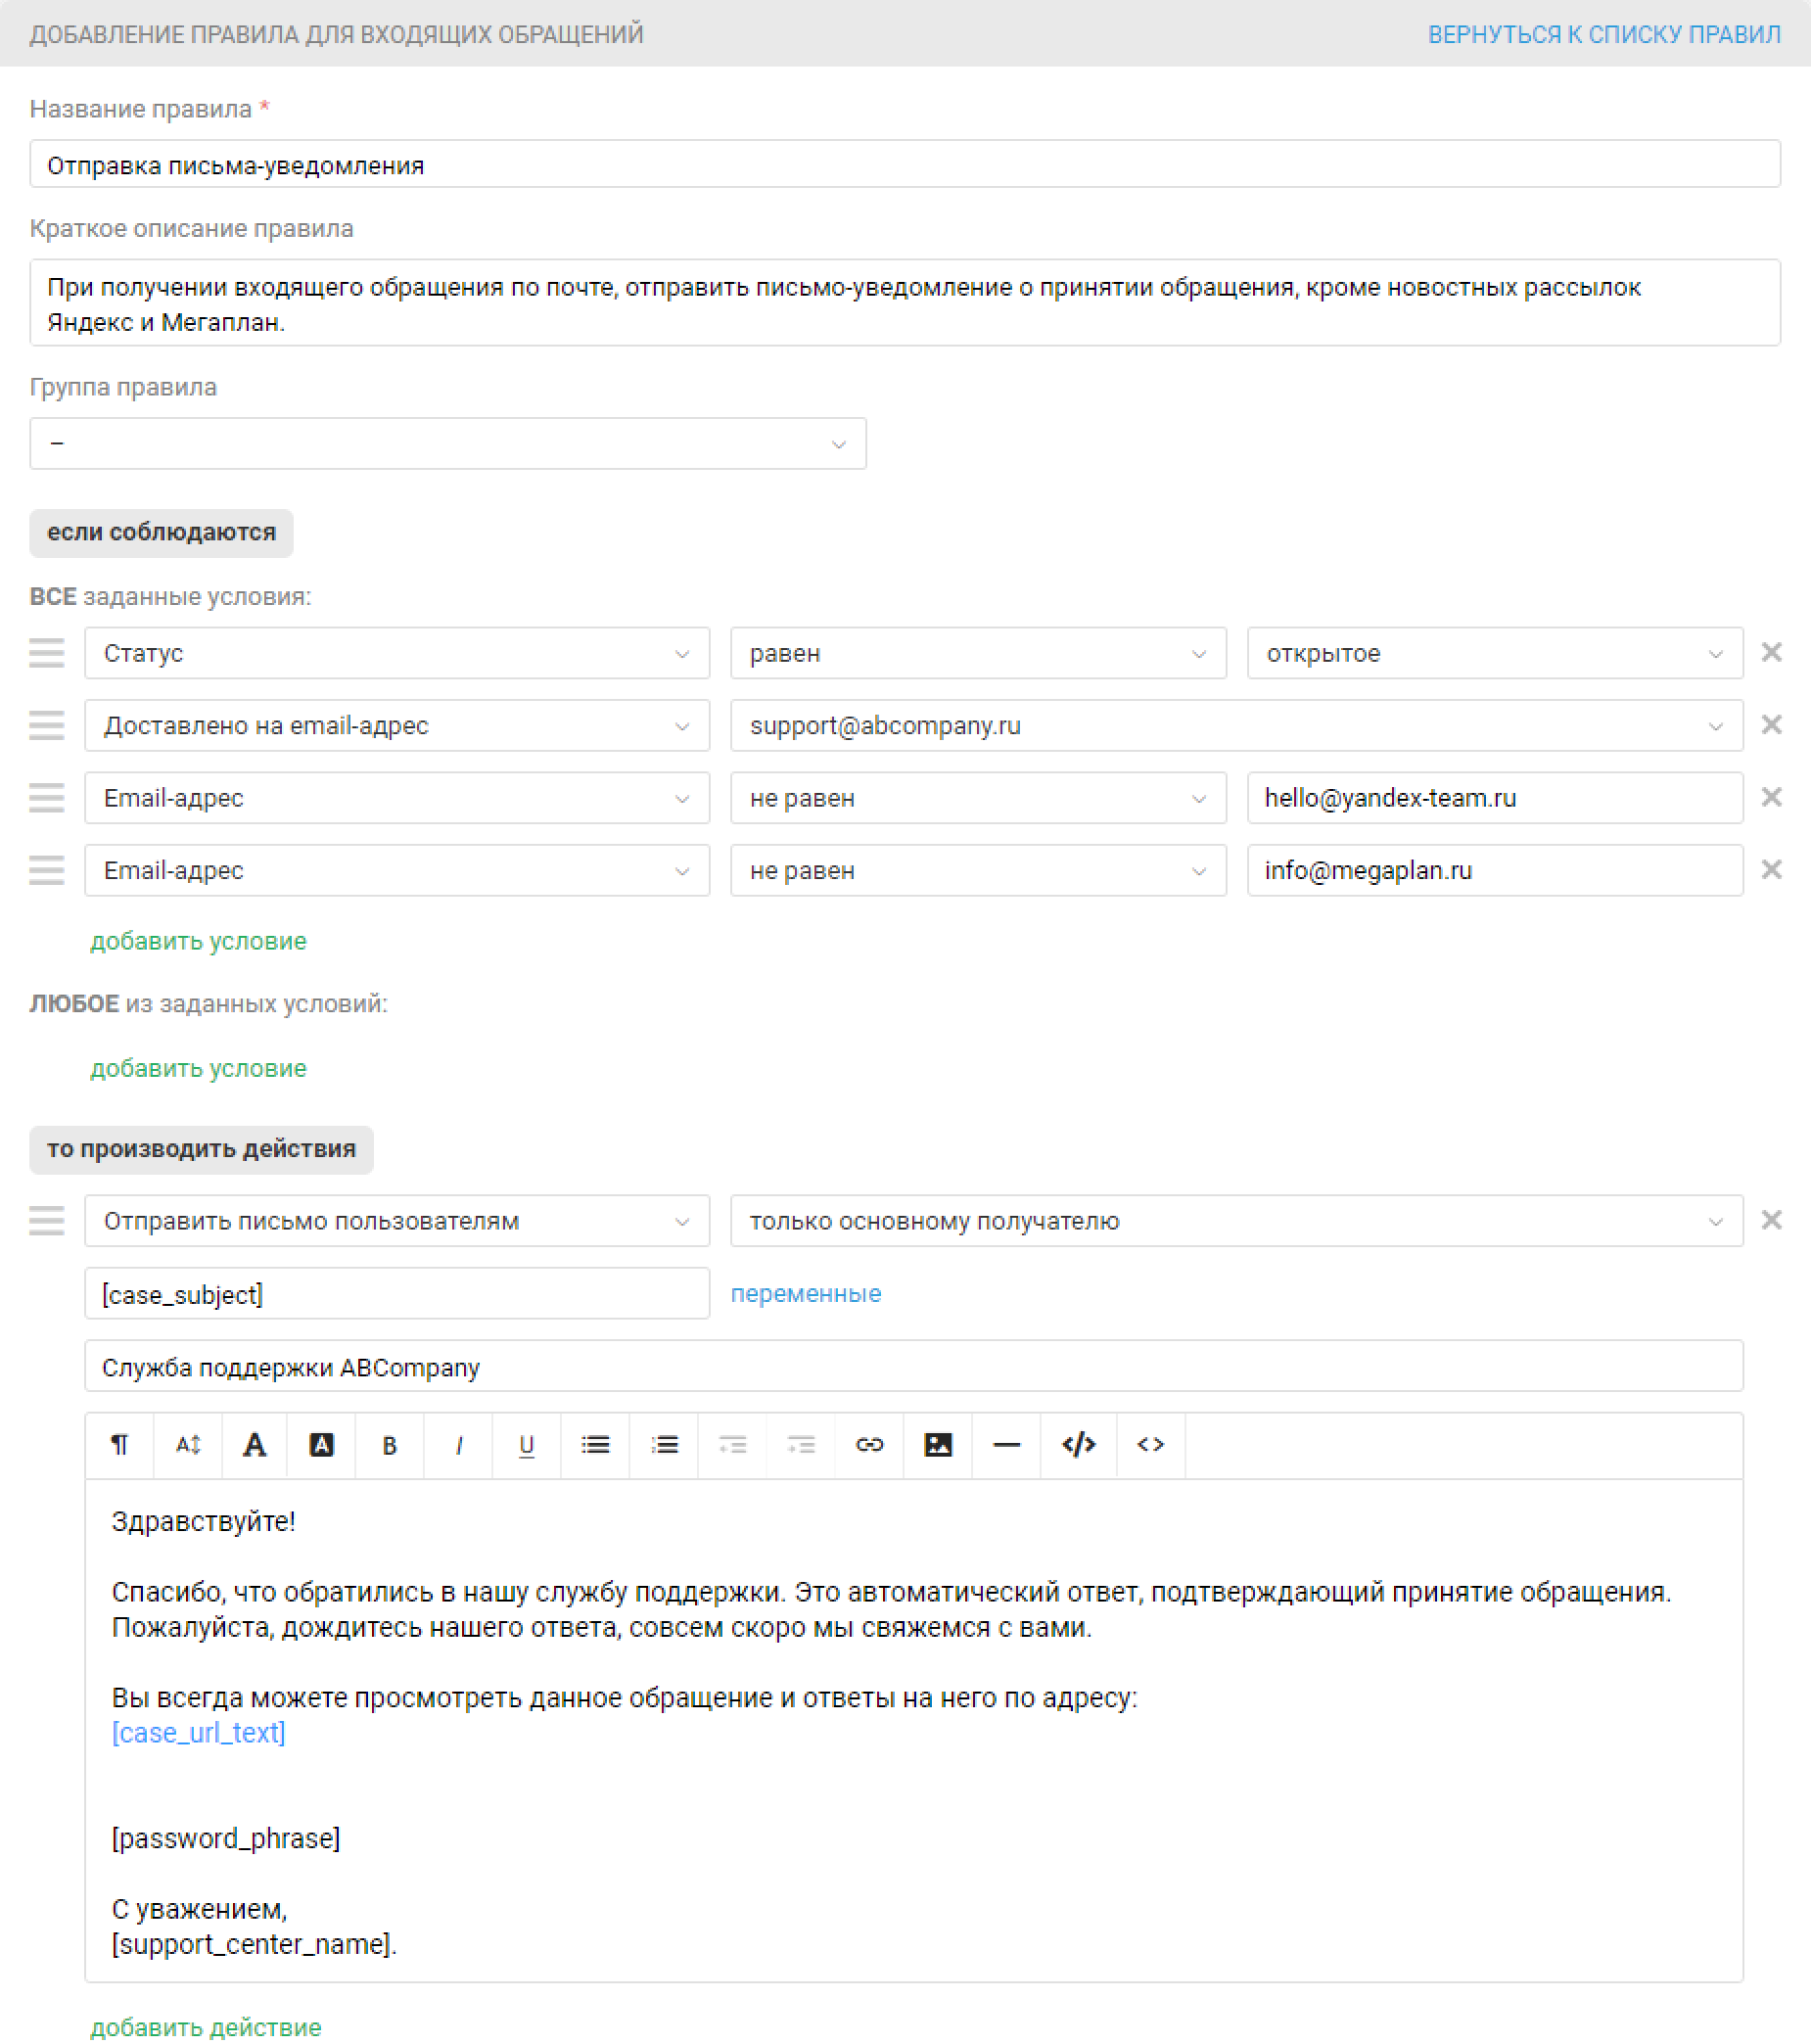Open the Статус condition field dropdown
Screen dimensions: 1811x2044
397,653
